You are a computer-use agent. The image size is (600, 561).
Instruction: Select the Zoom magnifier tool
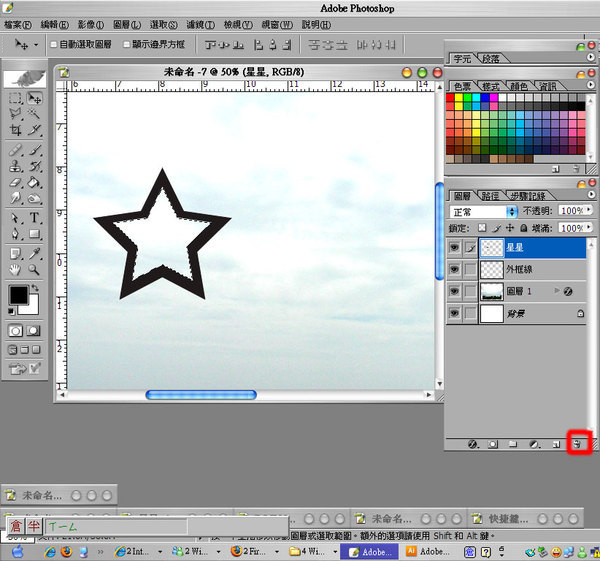pos(34,269)
